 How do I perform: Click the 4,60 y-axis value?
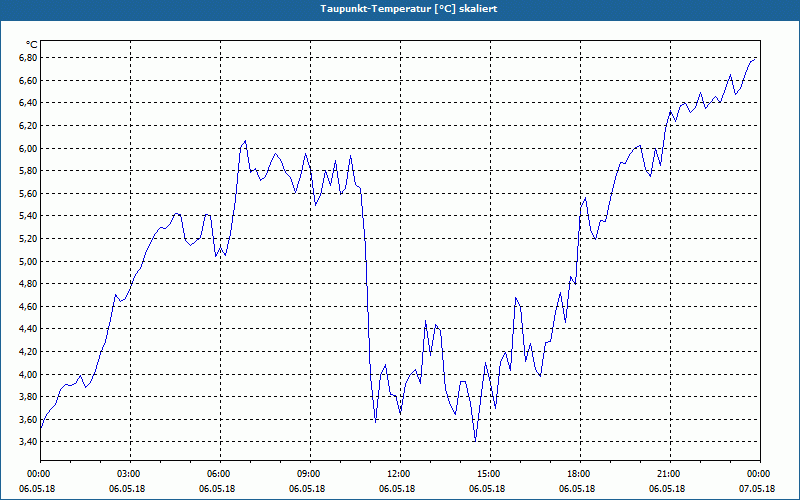point(29,307)
